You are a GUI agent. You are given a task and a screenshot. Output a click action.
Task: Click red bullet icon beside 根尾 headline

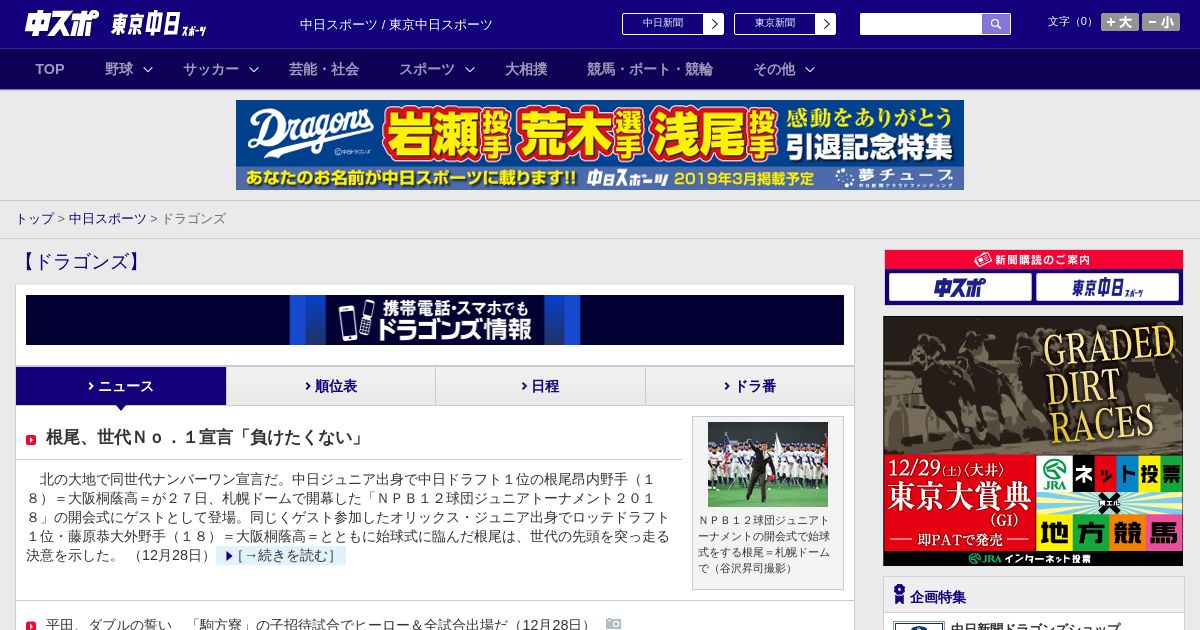click(x=31, y=440)
